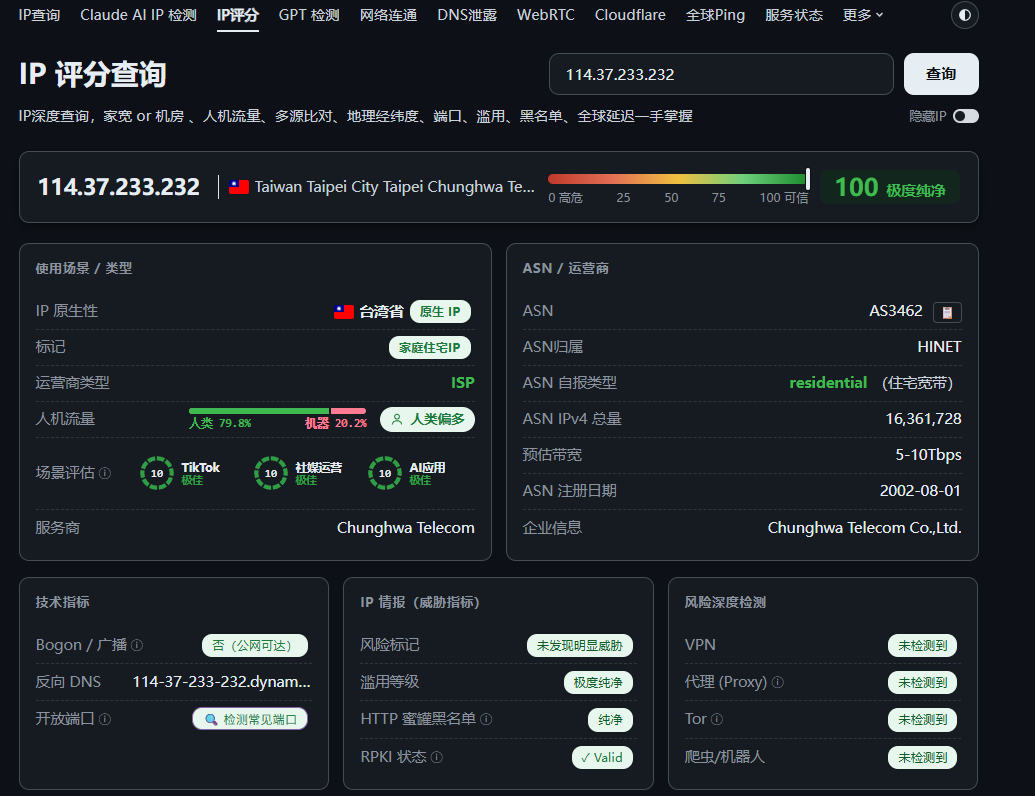Click the 社媒运营 score ring icon
Viewport: 1035px width, 796px height.
(x=271, y=473)
